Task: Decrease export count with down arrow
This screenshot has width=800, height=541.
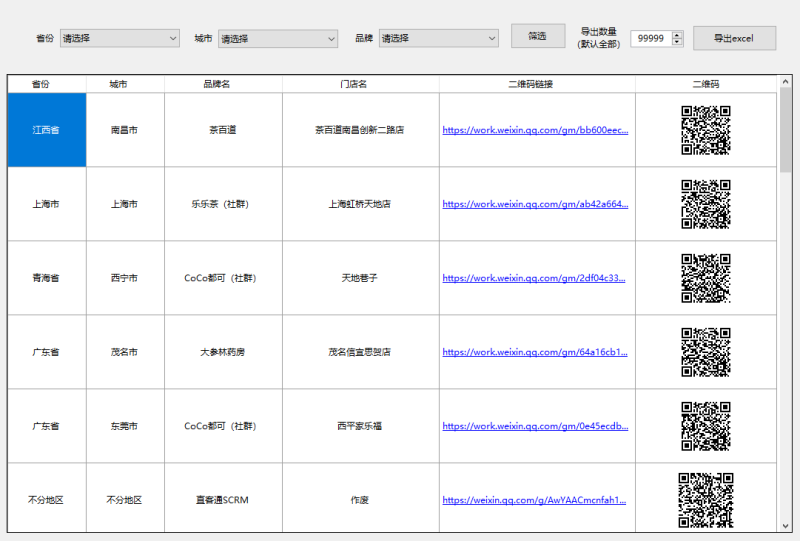Action: point(677,42)
